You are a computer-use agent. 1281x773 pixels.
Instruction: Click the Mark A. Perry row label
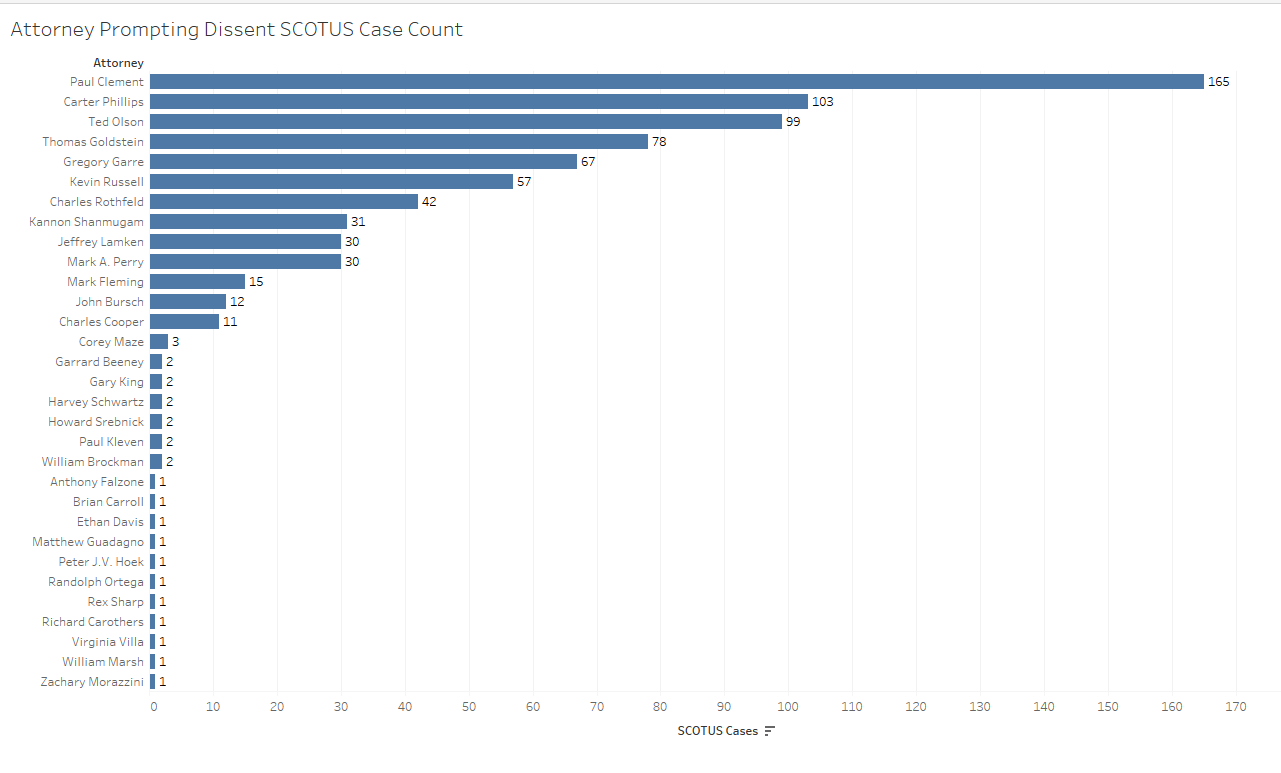(x=105, y=262)
